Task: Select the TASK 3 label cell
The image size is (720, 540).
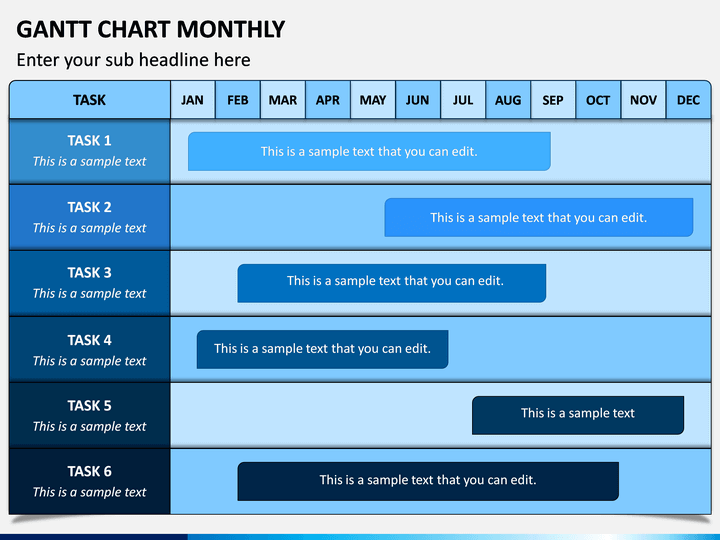Action: [x=90, y=283]
